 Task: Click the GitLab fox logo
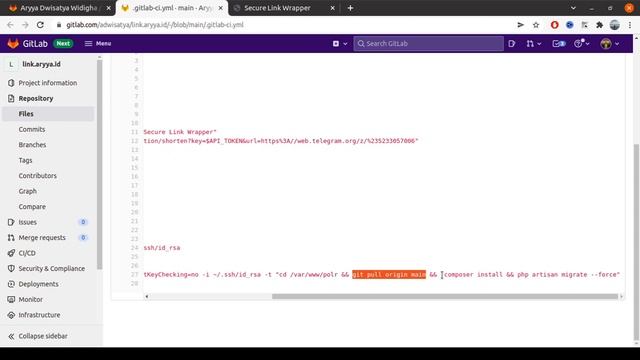pyautogui.click(x=13, y=43)
